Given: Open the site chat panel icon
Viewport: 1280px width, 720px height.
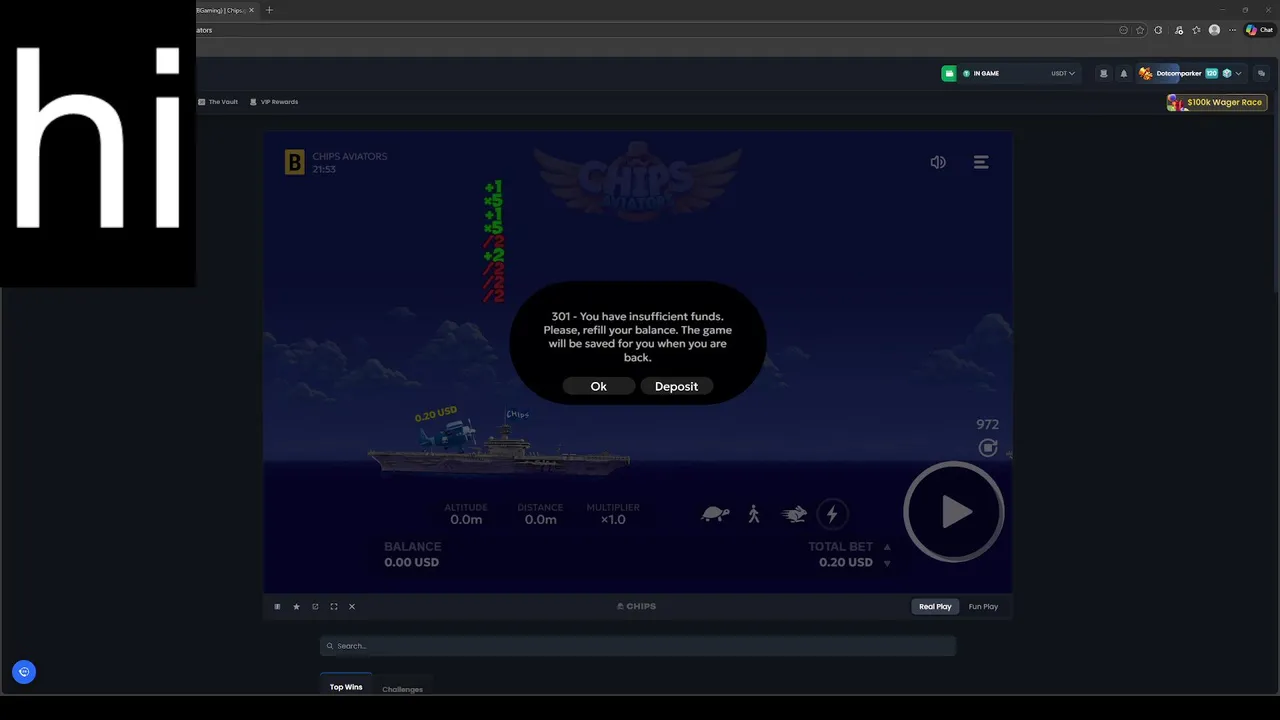Looking at the screenshot, I should [1261, 73].
